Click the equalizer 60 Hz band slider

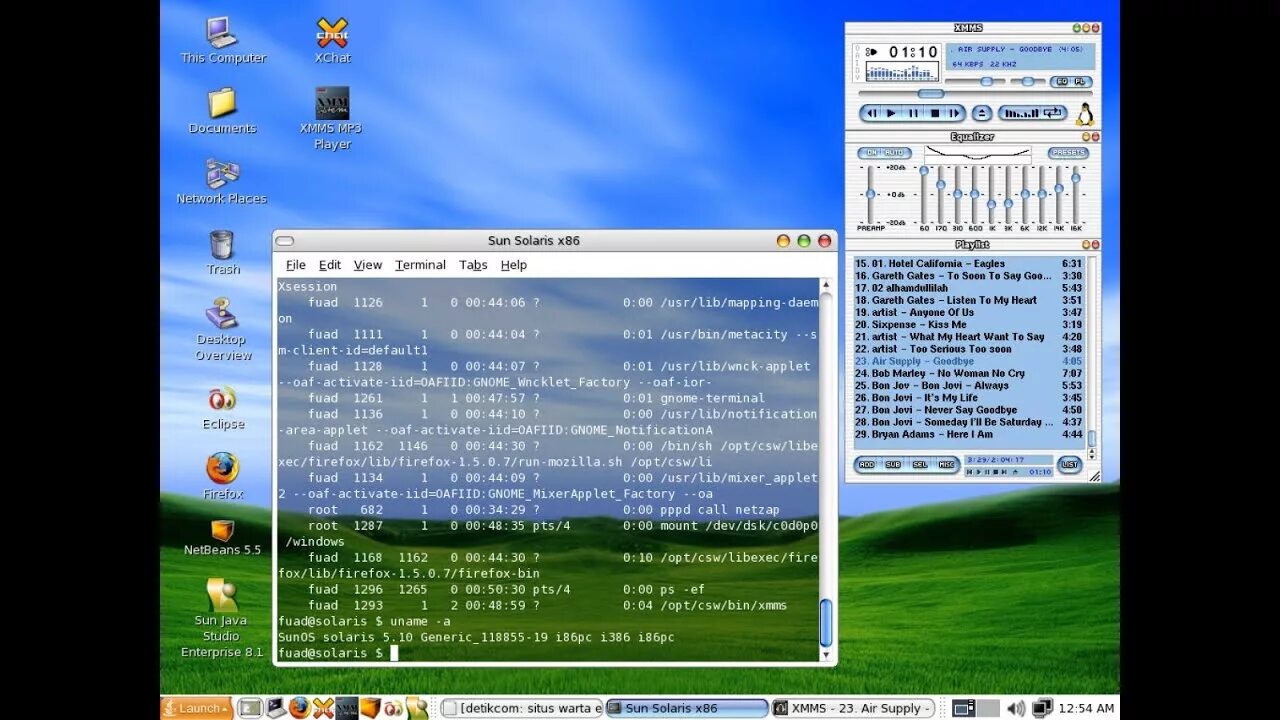click(924, 195)
